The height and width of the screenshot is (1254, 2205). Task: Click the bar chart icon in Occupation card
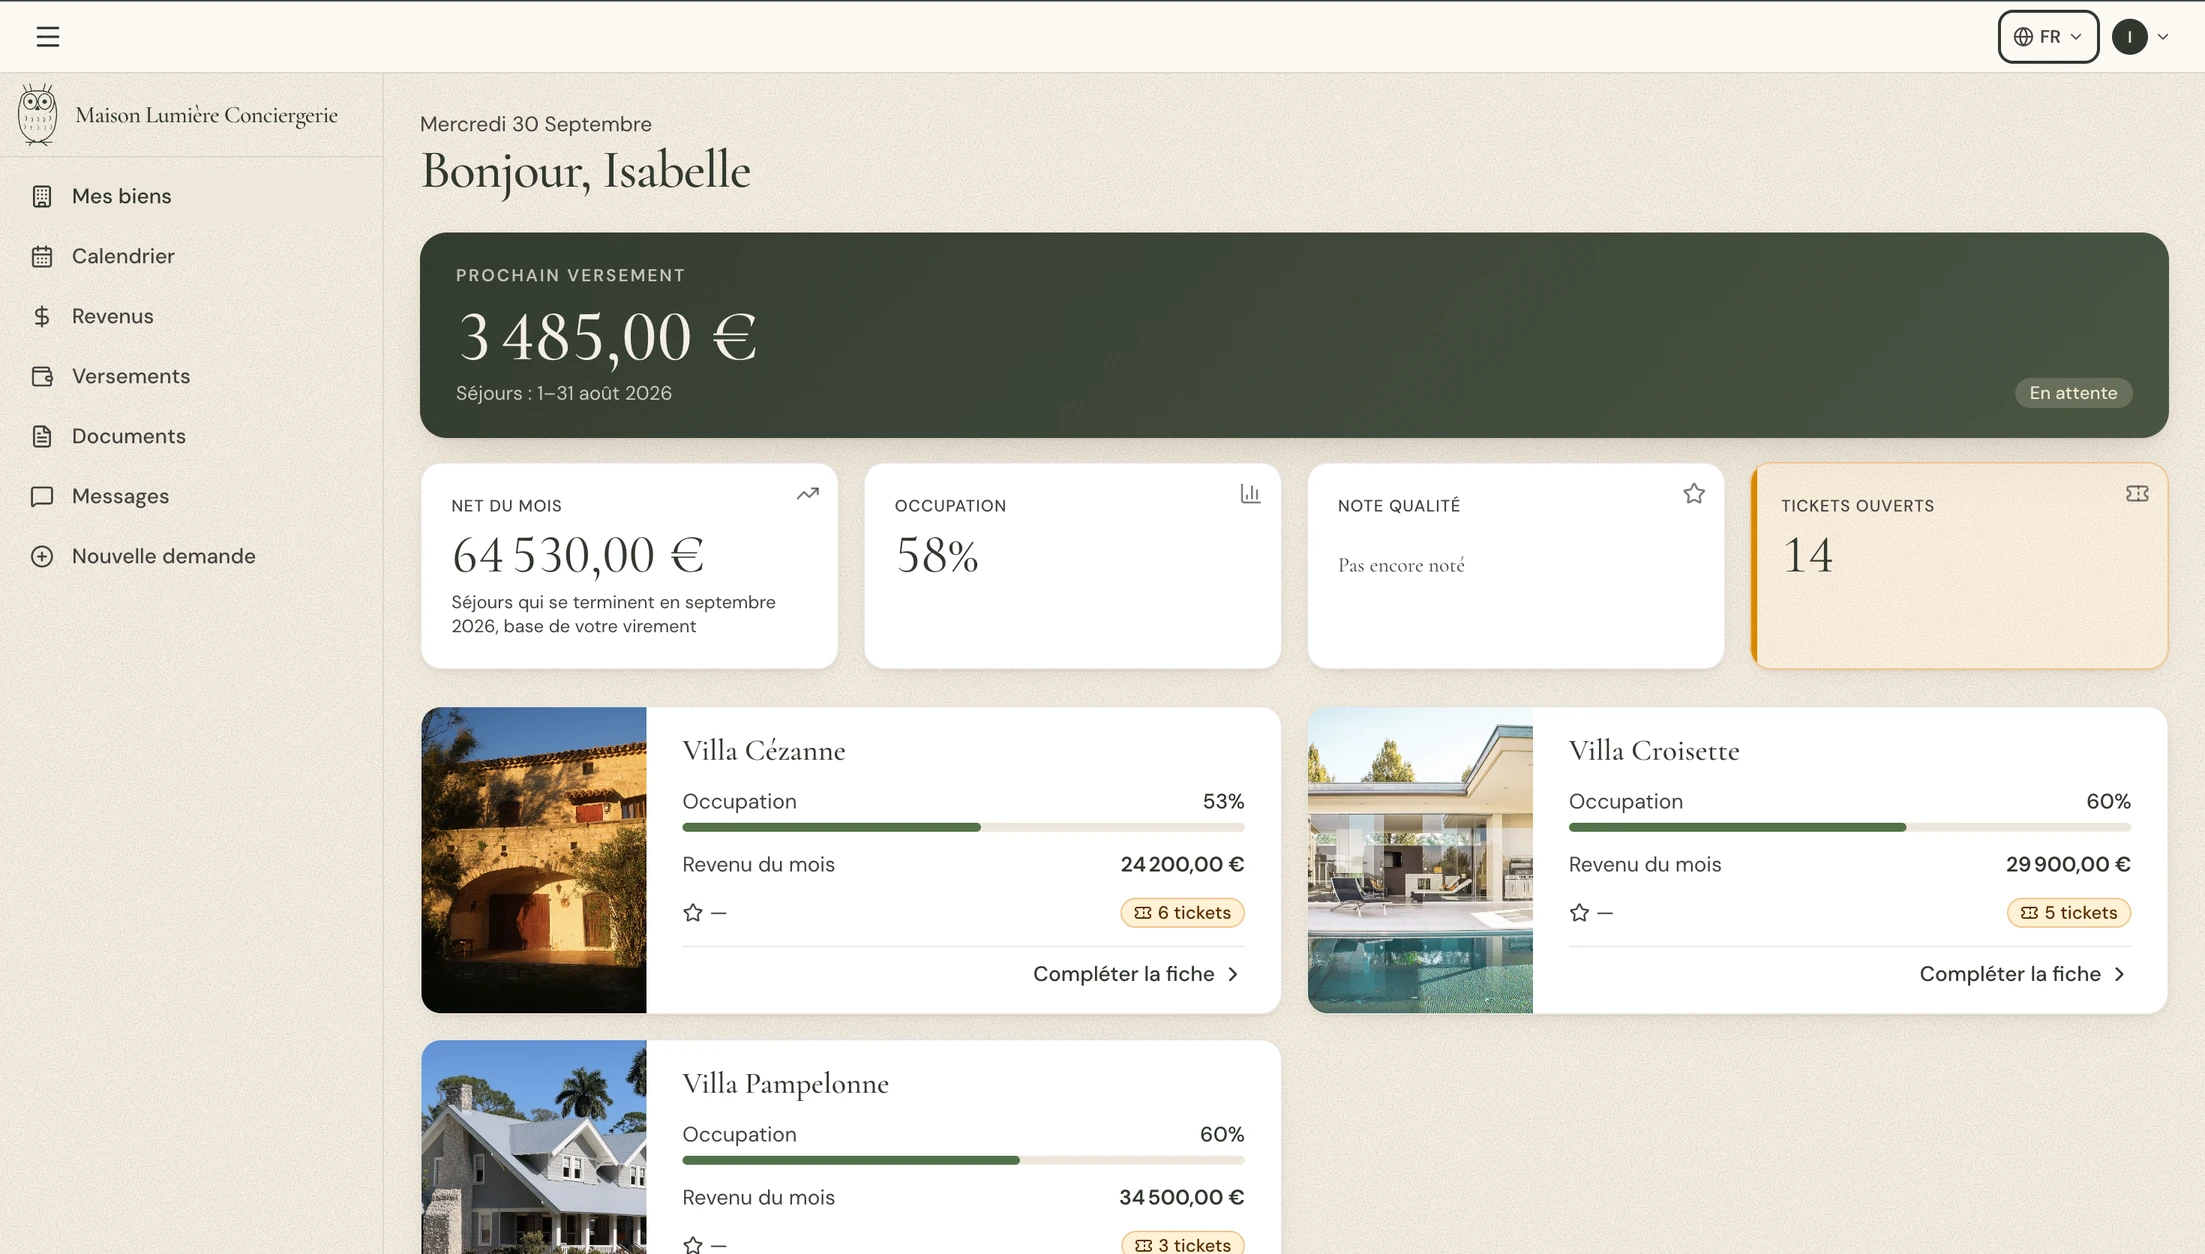[x=1250, y=493]
